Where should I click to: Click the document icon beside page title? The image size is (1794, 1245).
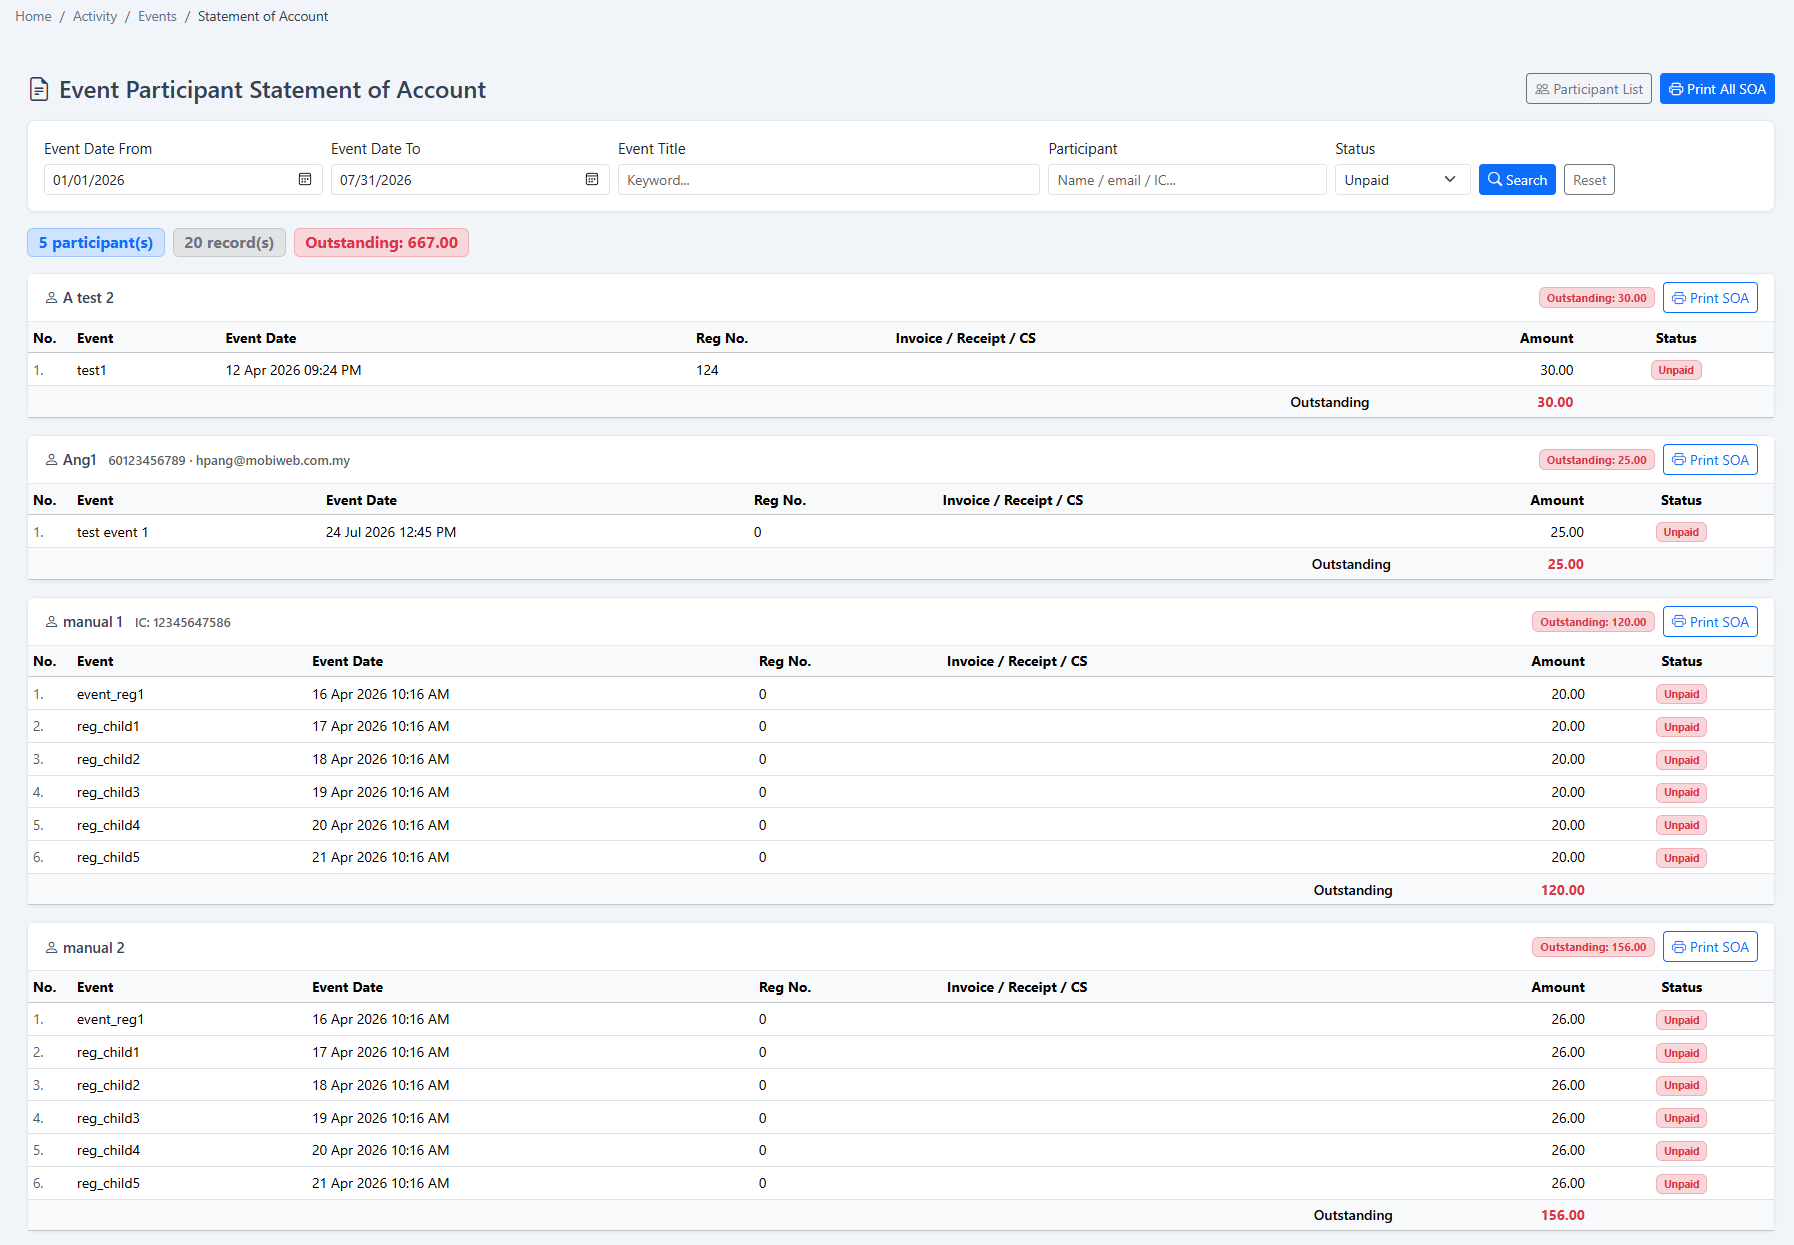pos(39,90)
